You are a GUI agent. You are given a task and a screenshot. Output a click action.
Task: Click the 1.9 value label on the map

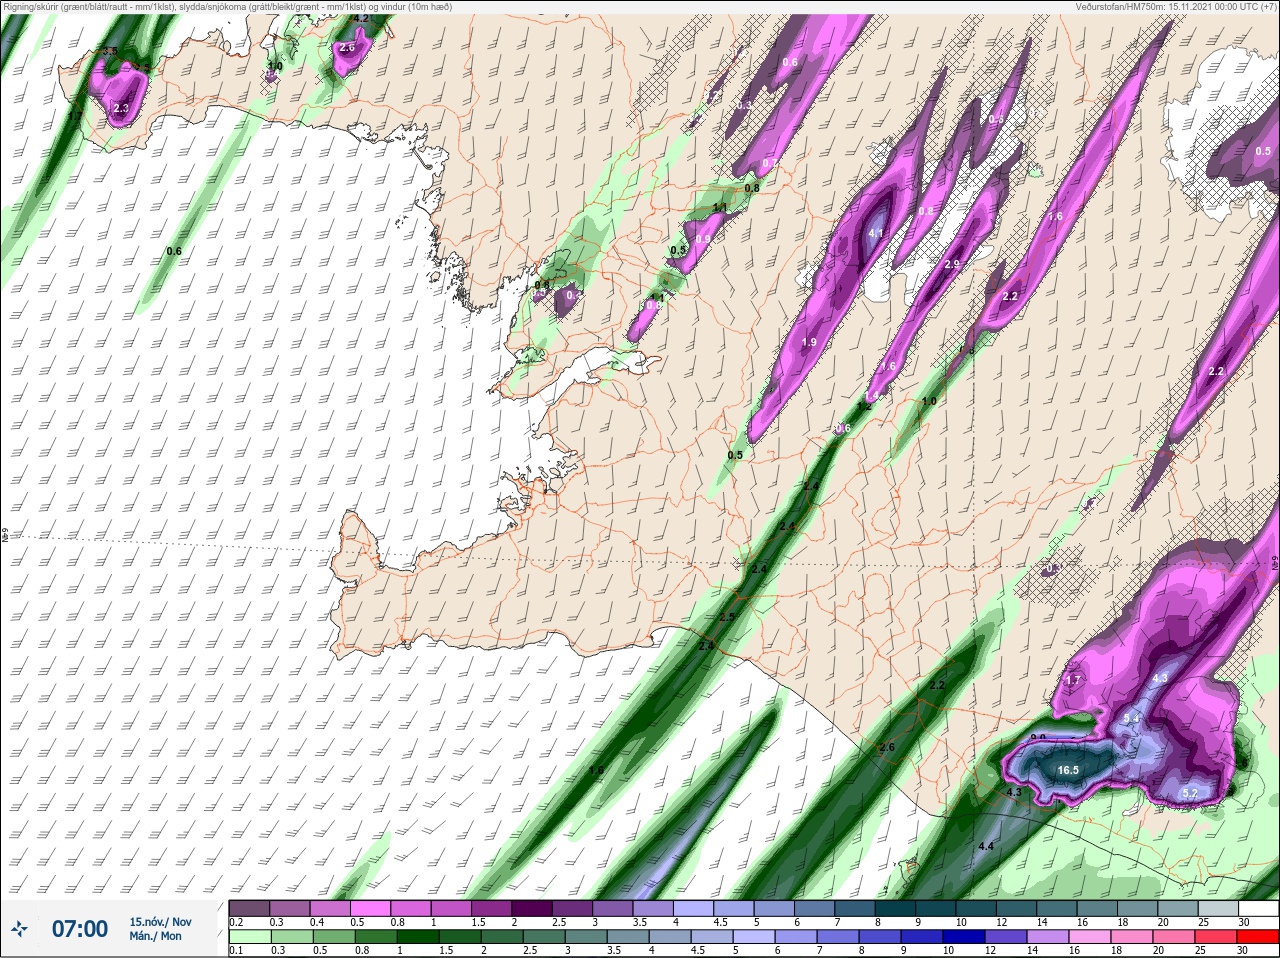809,342
